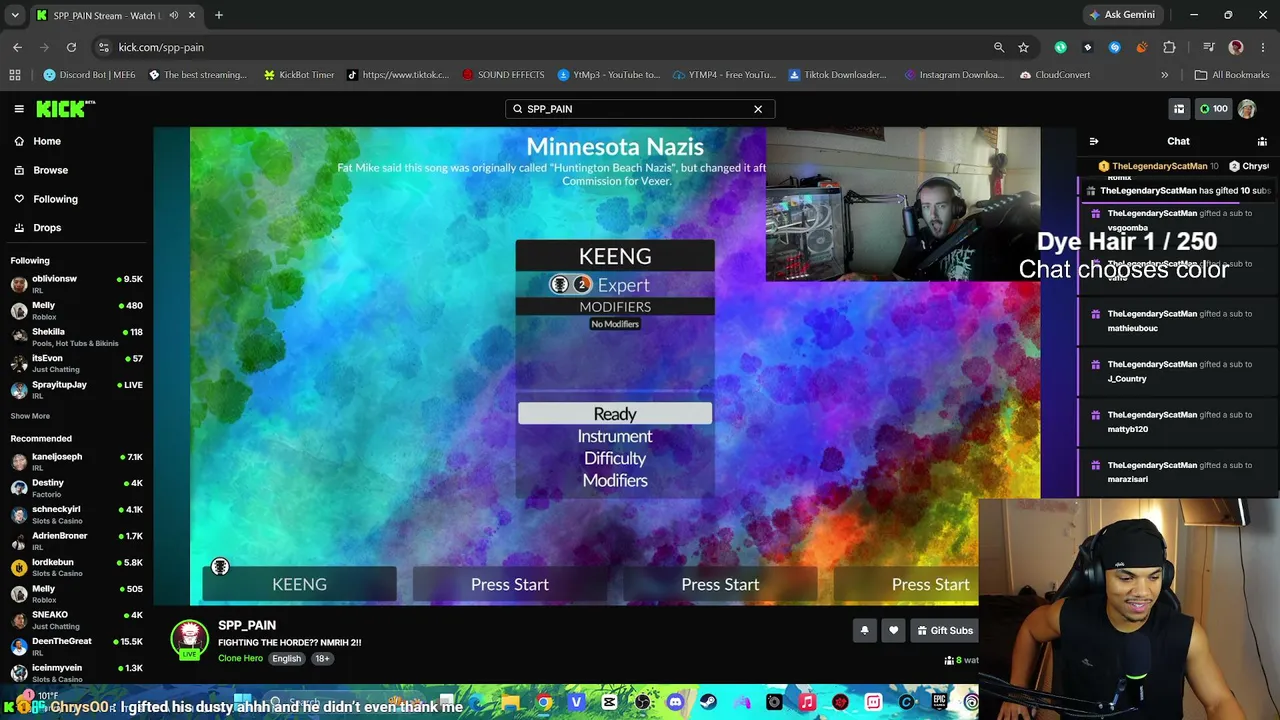
Task: Focus the Kick search field
Action: pos(640,109)
